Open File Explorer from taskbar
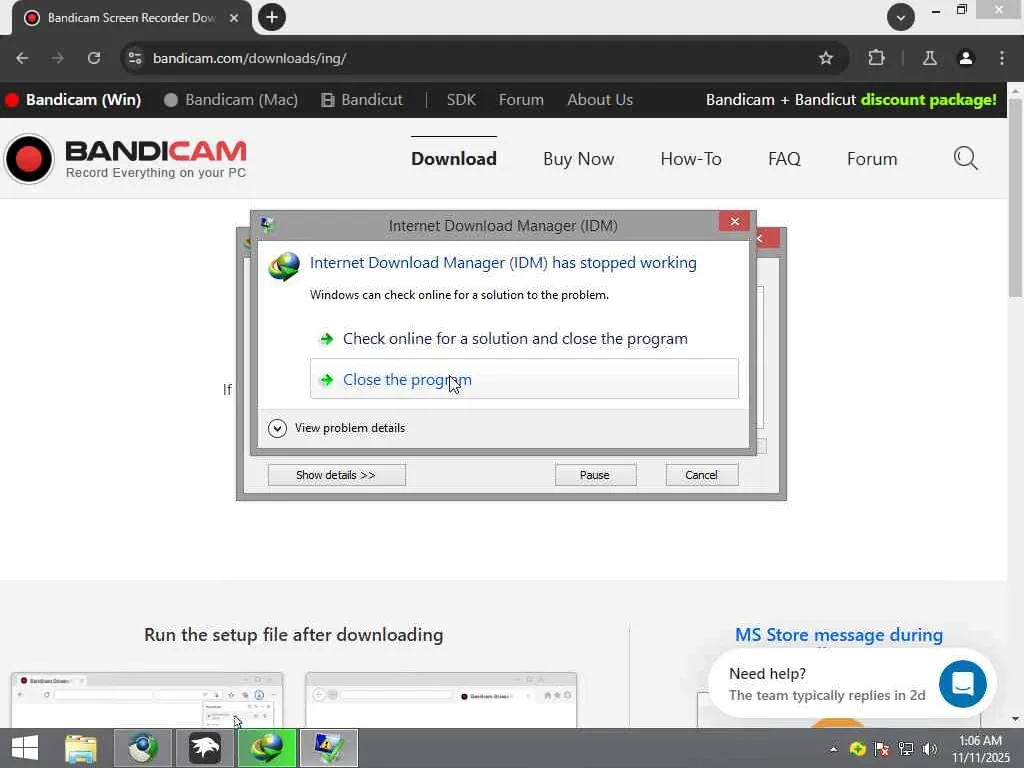Image resolution: width=1024 pixels, height=768 pixels. coord(80,748)
